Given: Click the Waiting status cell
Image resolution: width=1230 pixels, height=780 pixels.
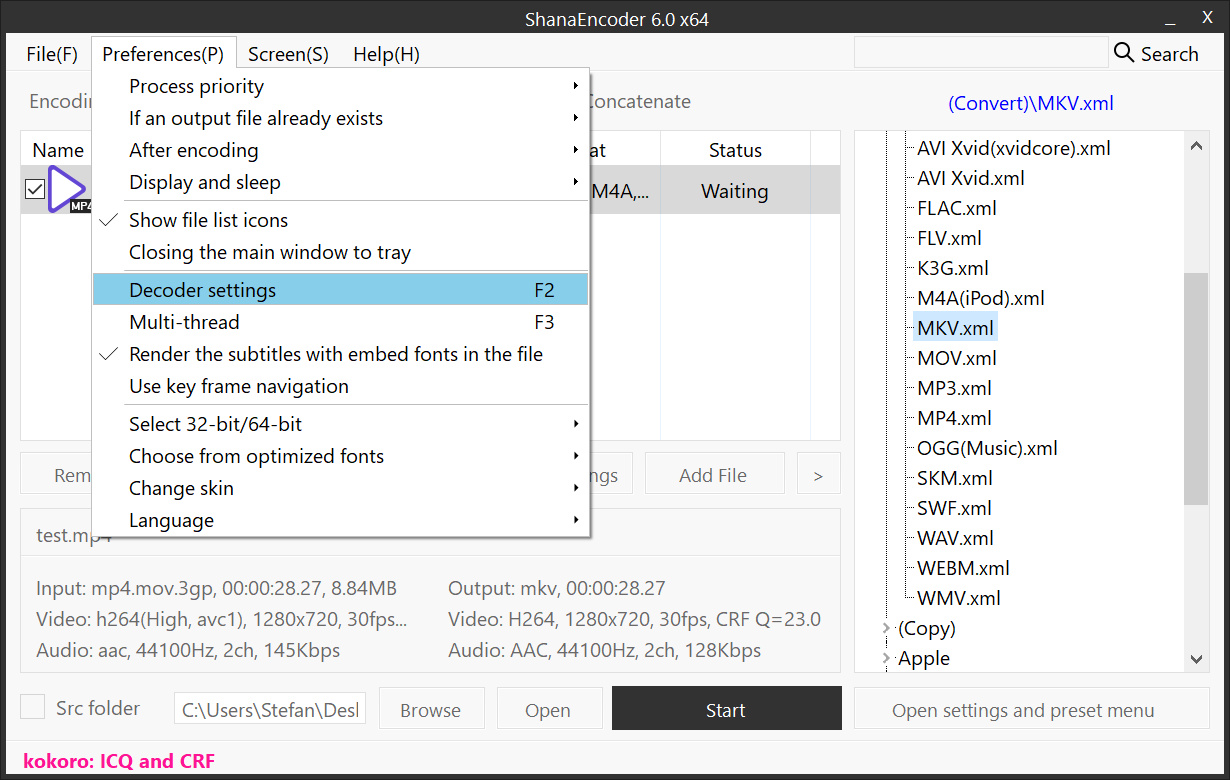Looking at the screenshot, I should (735, 191).
